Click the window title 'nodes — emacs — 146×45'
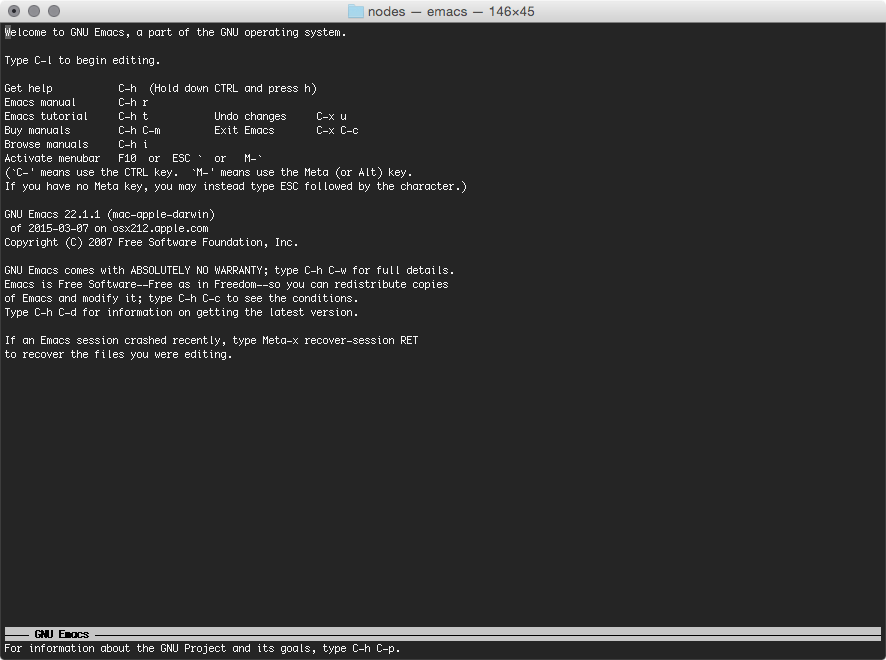Viewport: 886px width, 660px height. pos(451,11)
